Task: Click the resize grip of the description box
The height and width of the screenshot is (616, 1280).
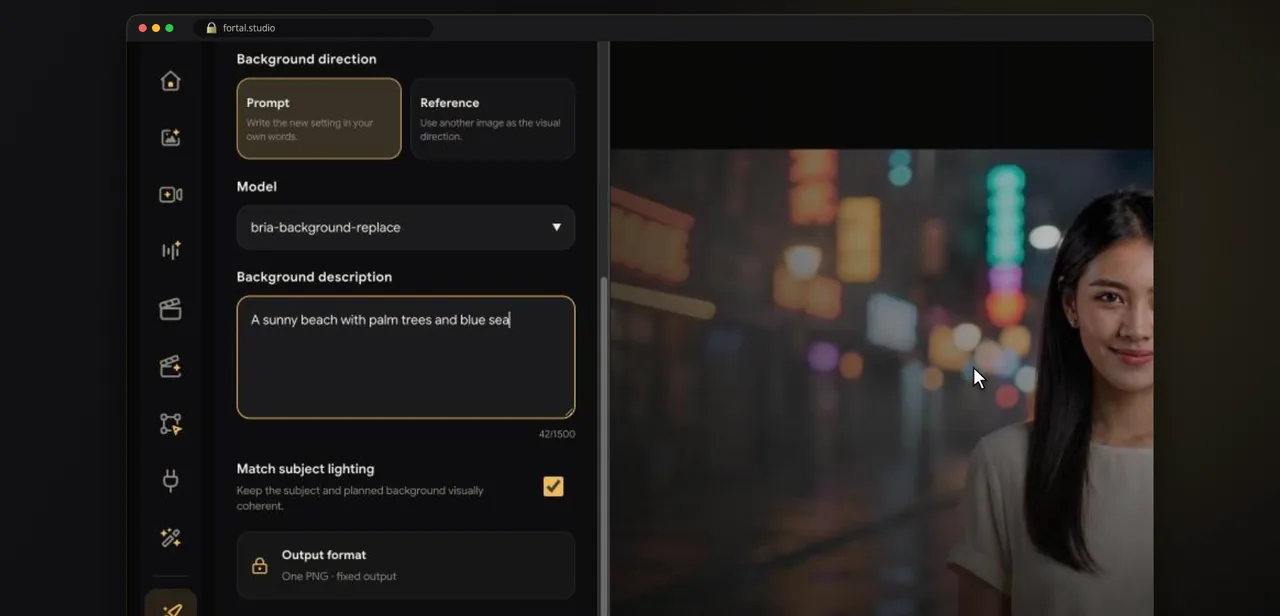Action: (569, 412)
